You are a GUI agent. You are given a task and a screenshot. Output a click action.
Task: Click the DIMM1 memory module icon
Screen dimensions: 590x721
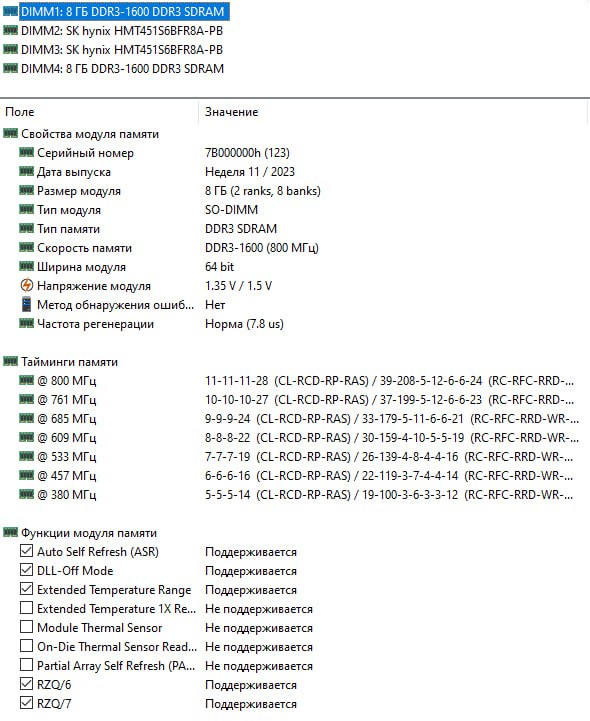pos(10,11)
